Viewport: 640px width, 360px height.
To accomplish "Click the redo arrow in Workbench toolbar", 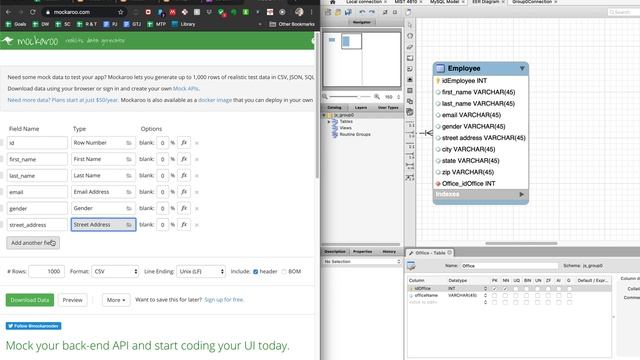I will (372, 12).
